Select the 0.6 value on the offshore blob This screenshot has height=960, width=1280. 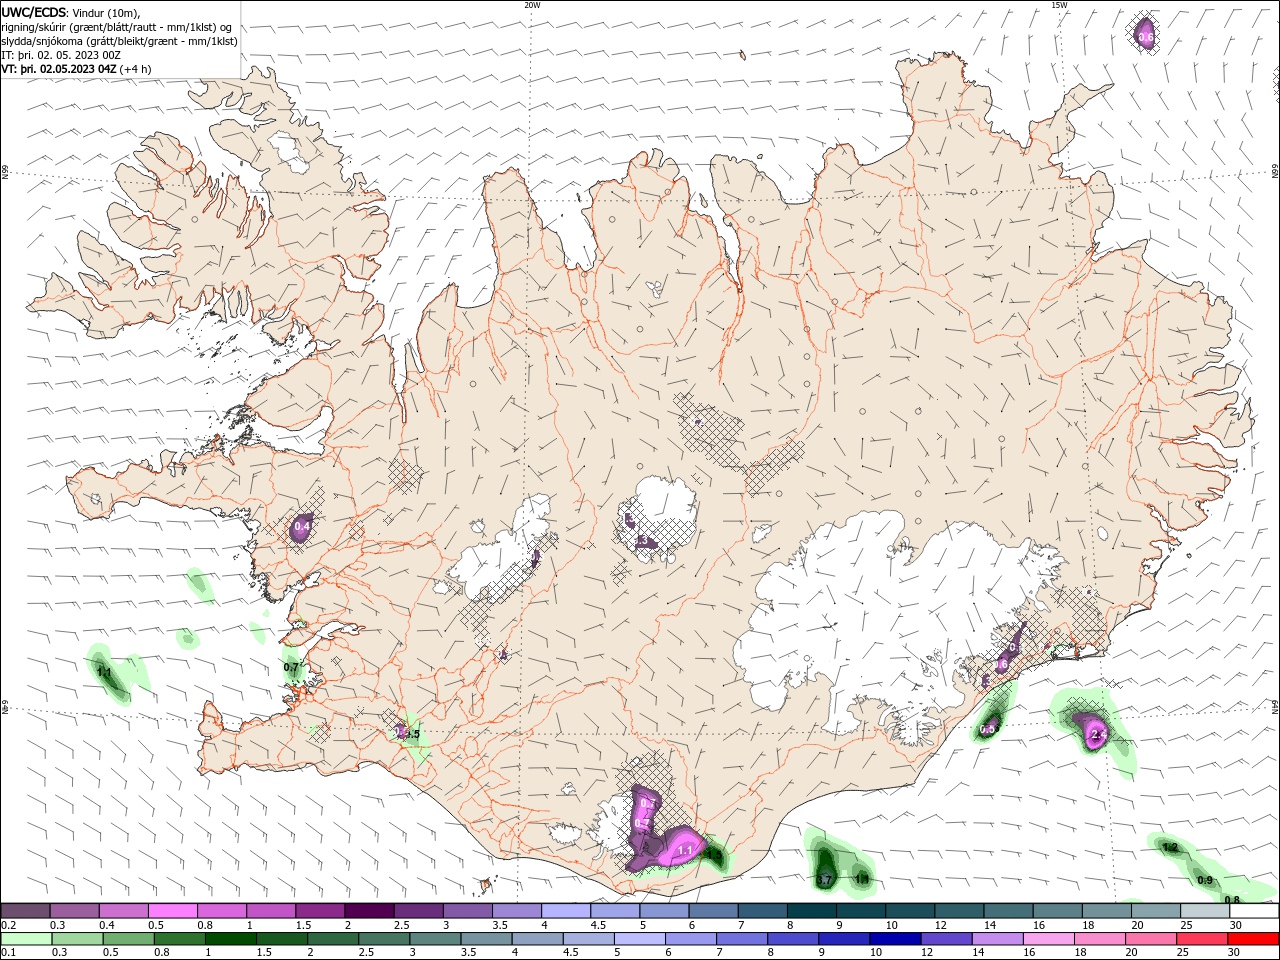coord(1146,37)
